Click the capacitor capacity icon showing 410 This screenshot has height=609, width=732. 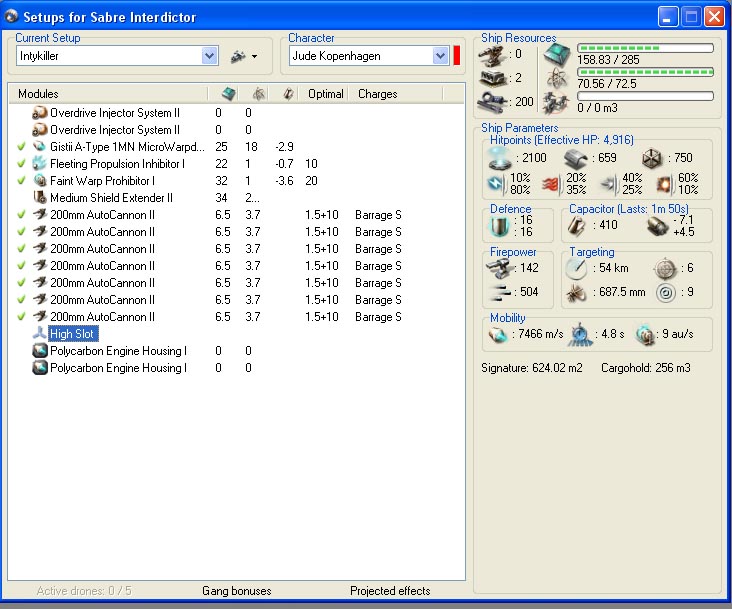click(x=577, y=226)
